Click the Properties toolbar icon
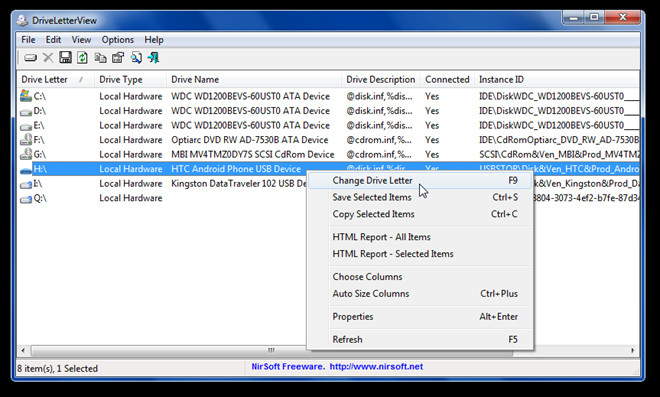 click(118, 58)
